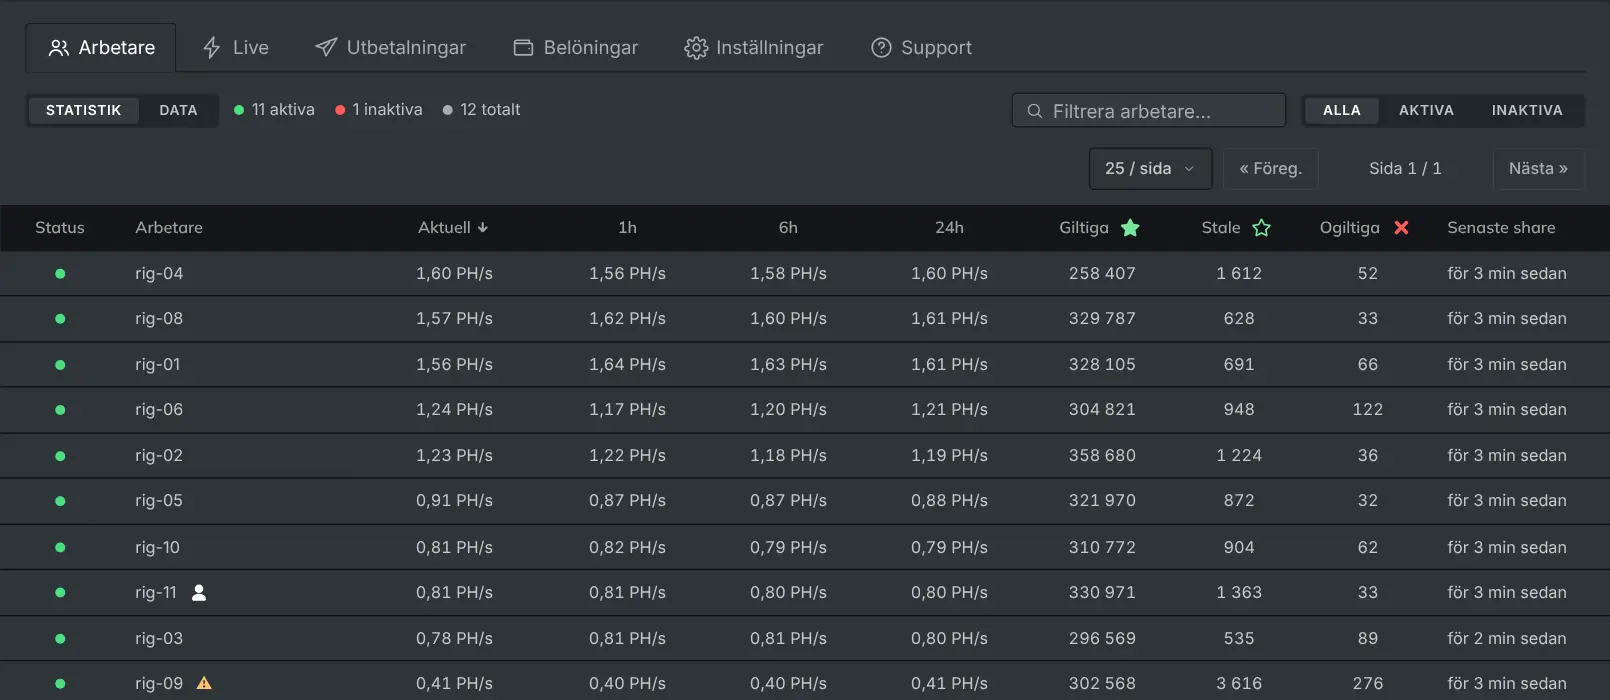The width and height of the screenshot is (1610, 700).
Task: Open the Utbetalningar tab
Action: (x=390, y=47)
